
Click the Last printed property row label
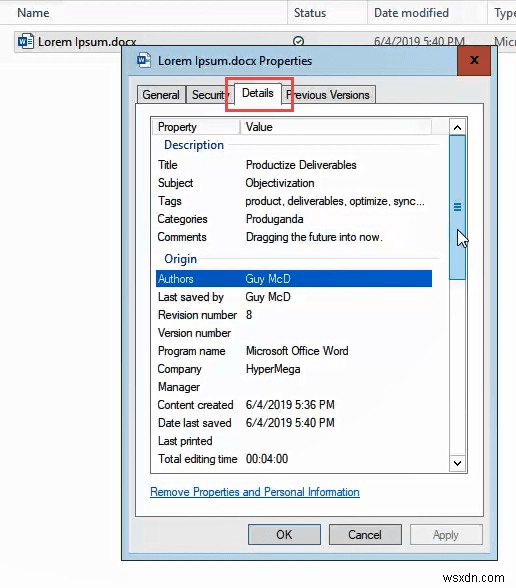point(185,441)
